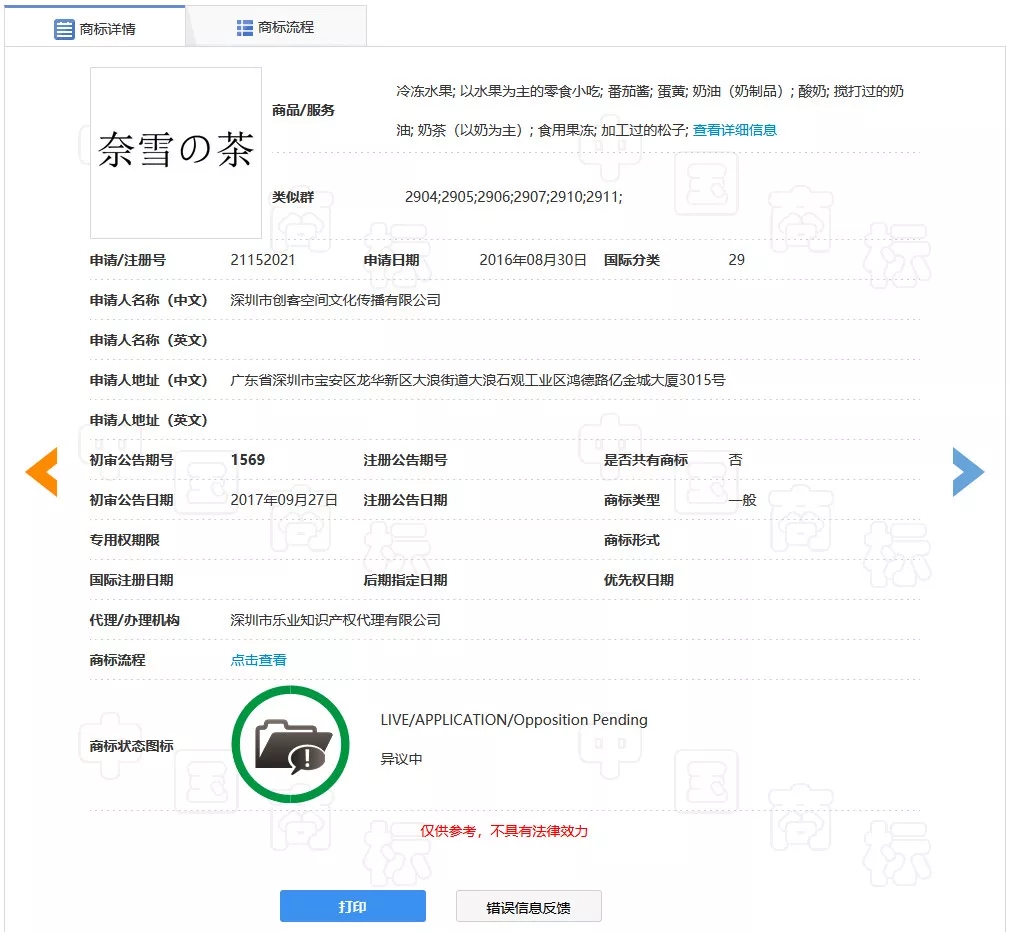Click the applicant address starting with 广东省深圳市
Image resolution: width=1010 pixels, height=932 pixels.
(478, 380)
